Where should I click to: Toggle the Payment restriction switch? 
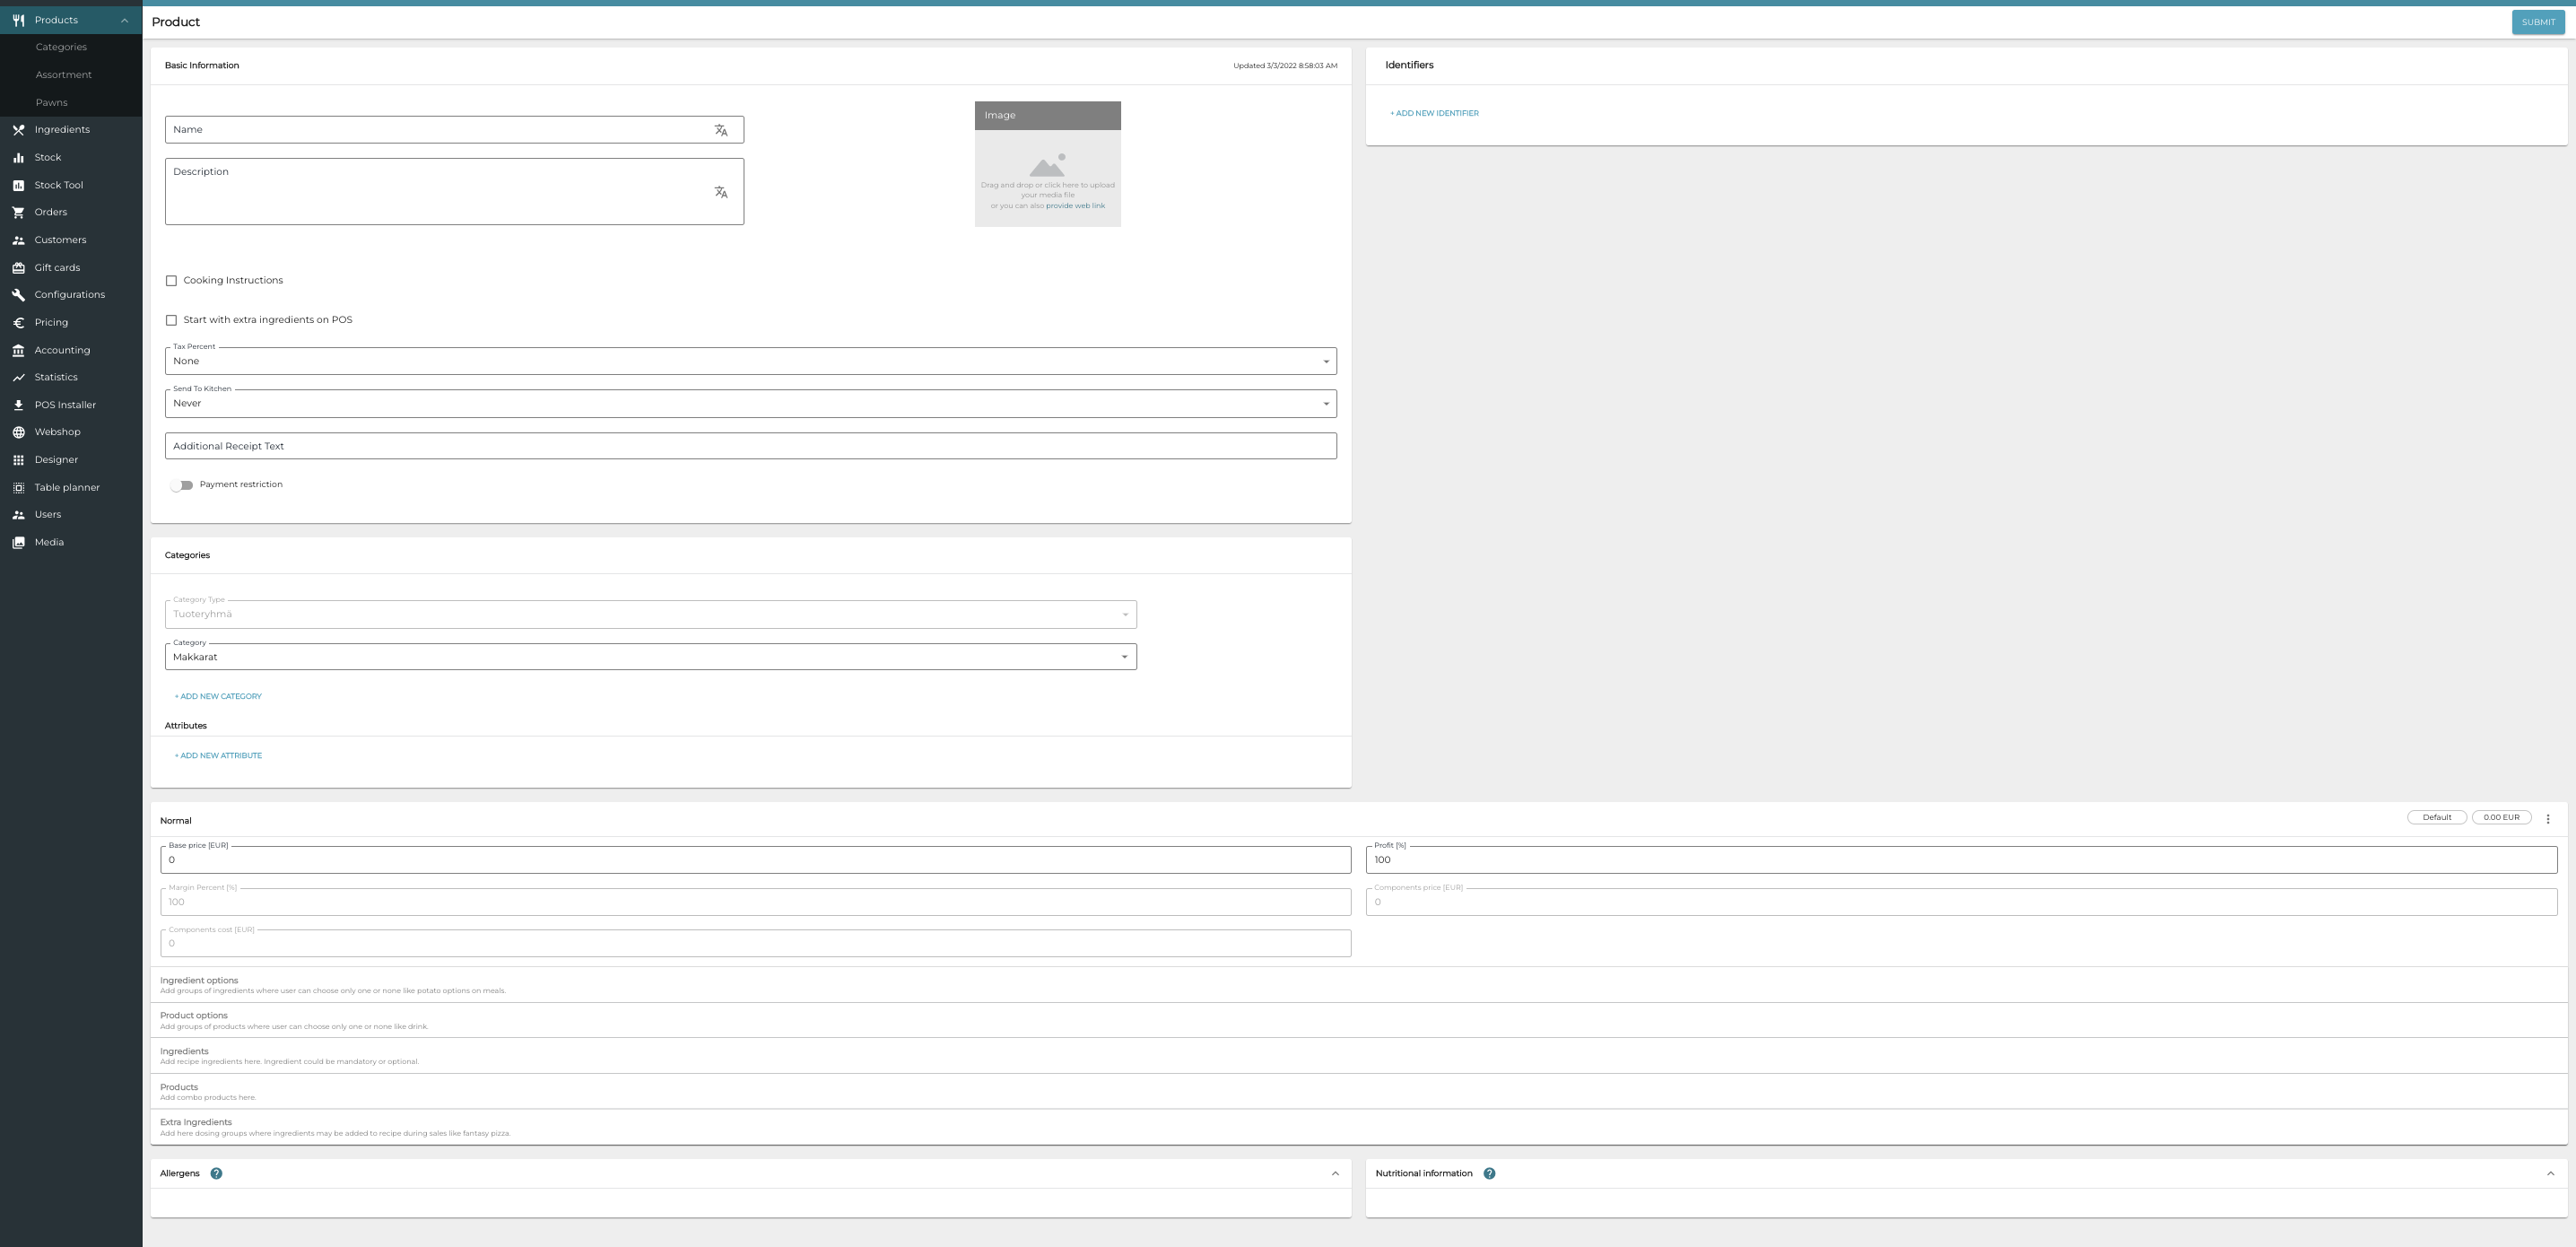pyautogui.click(x=182, y=485)
